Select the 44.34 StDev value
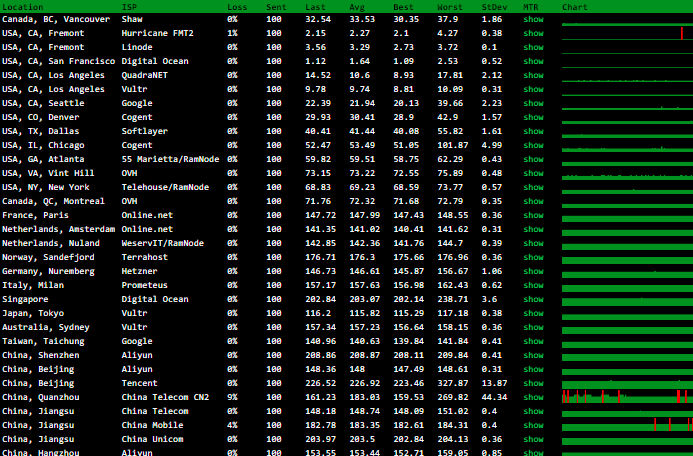693x456 pixels. [x=495, y=397]
